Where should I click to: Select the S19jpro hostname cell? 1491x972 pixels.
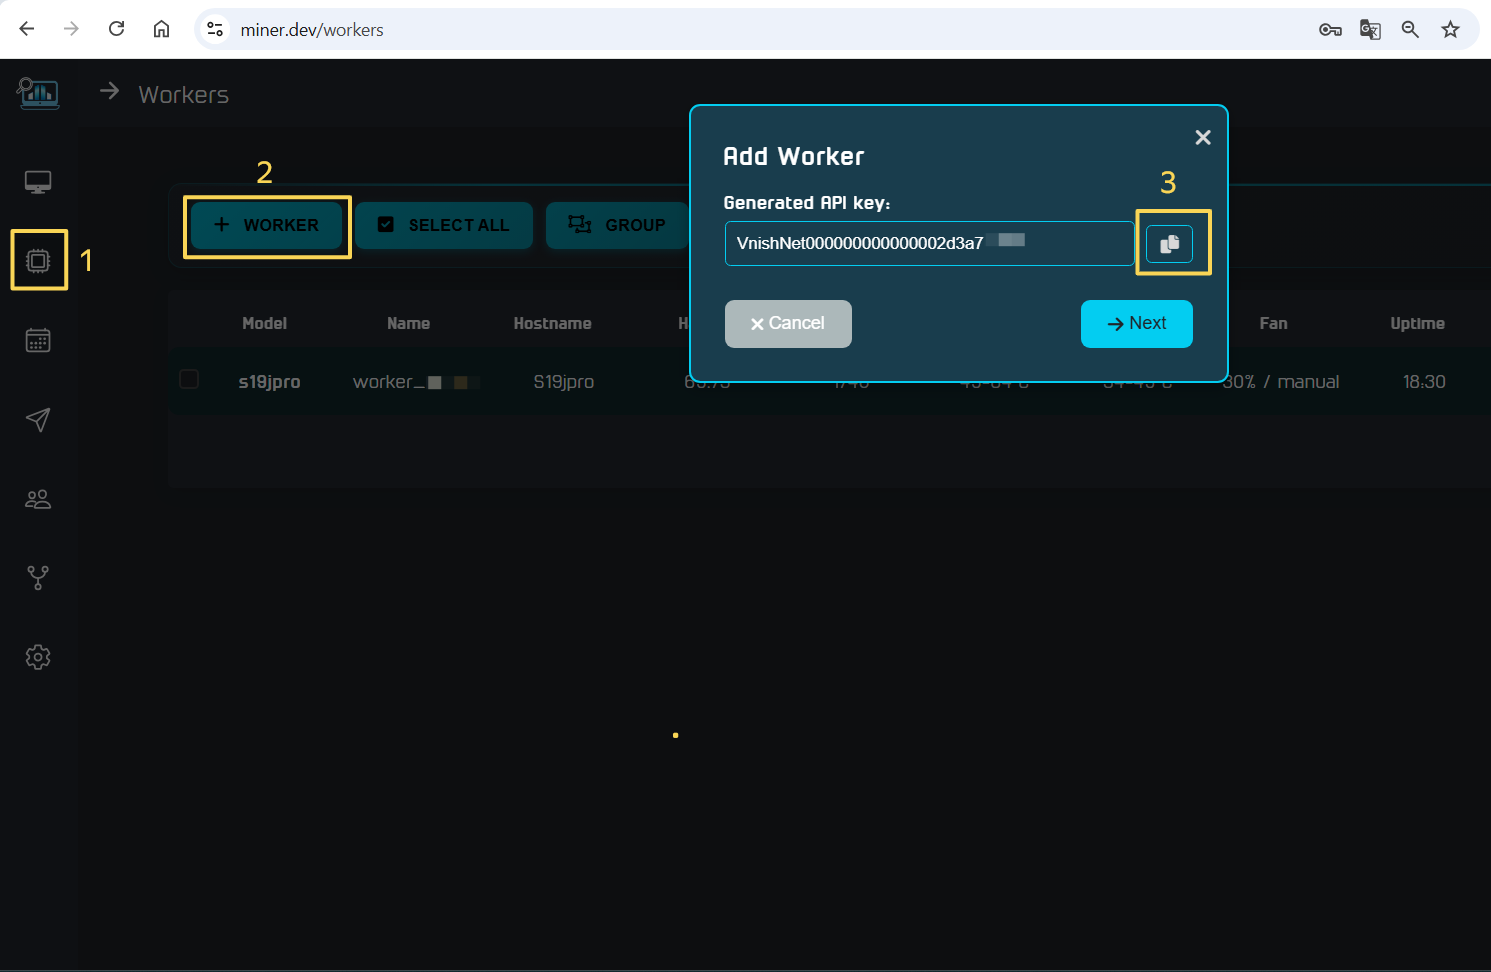coord(564,382)
